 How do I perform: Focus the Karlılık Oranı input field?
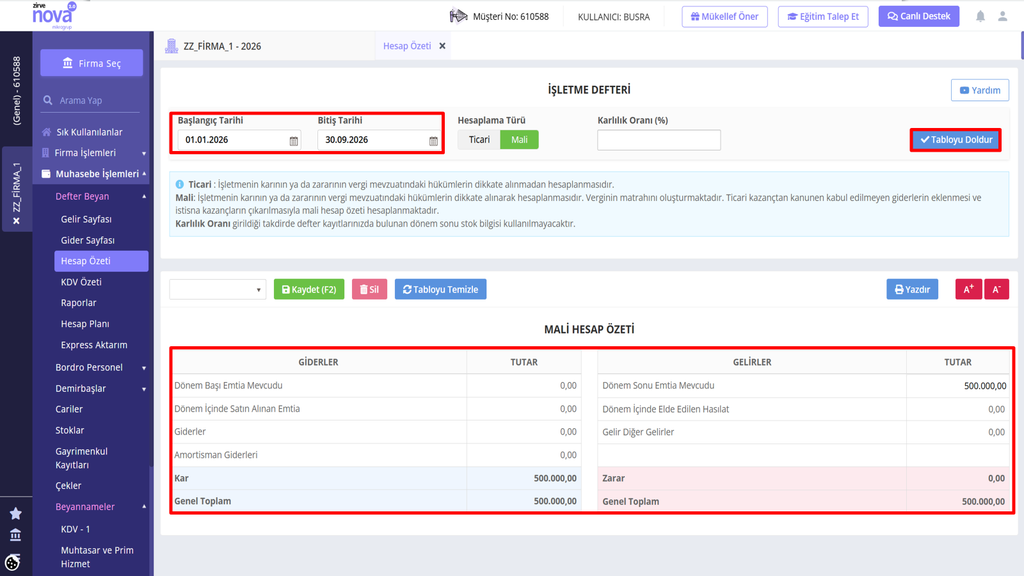tap(659, 140)
